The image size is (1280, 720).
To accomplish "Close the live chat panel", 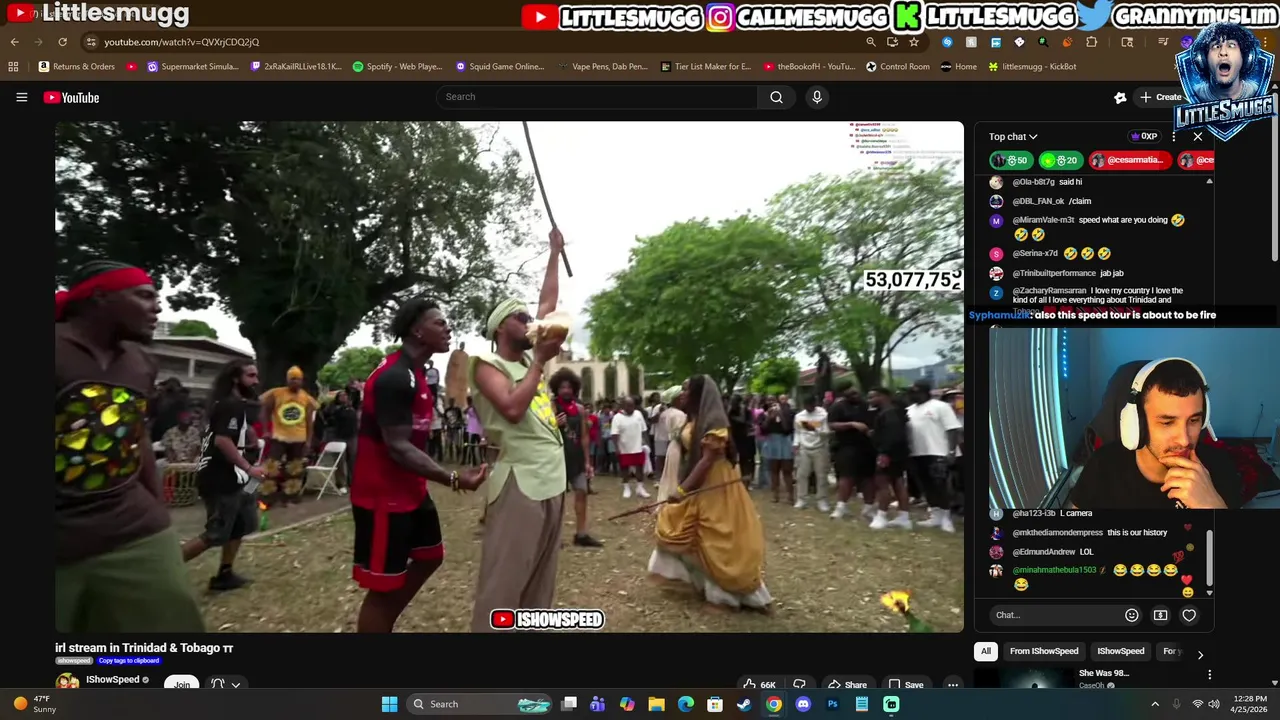I will [x=1198, y=137].
